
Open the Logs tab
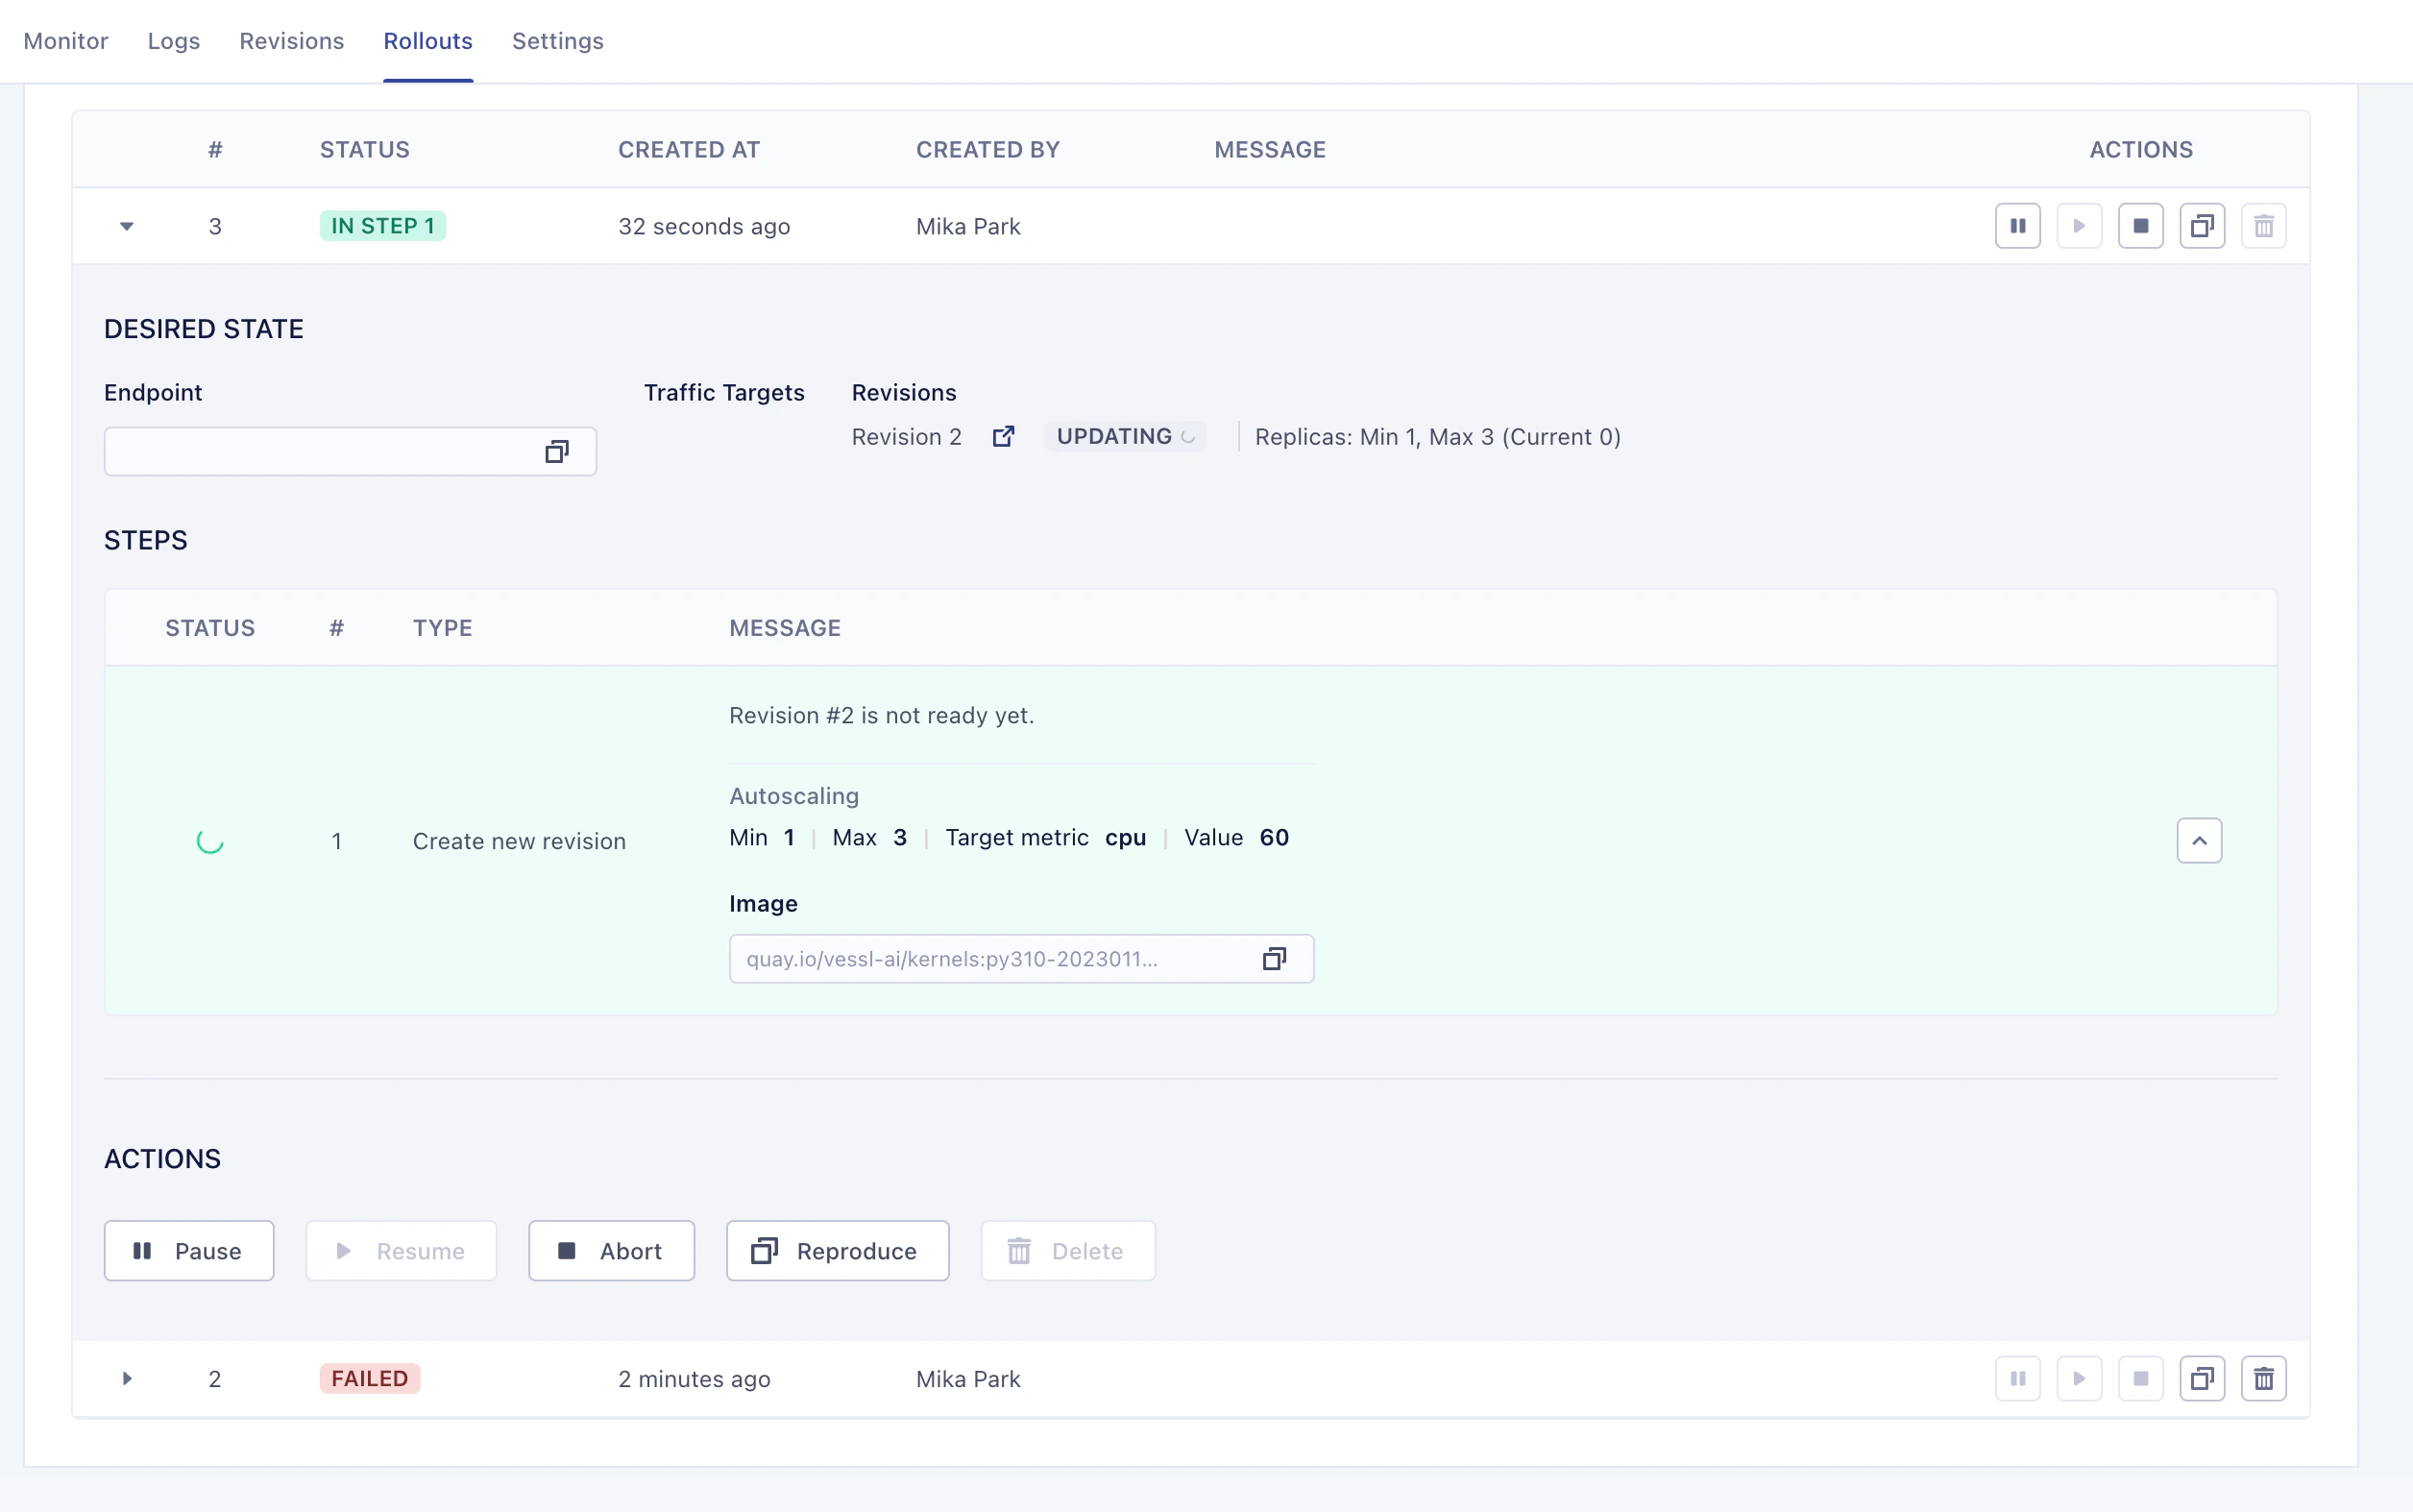coord(173,41)
